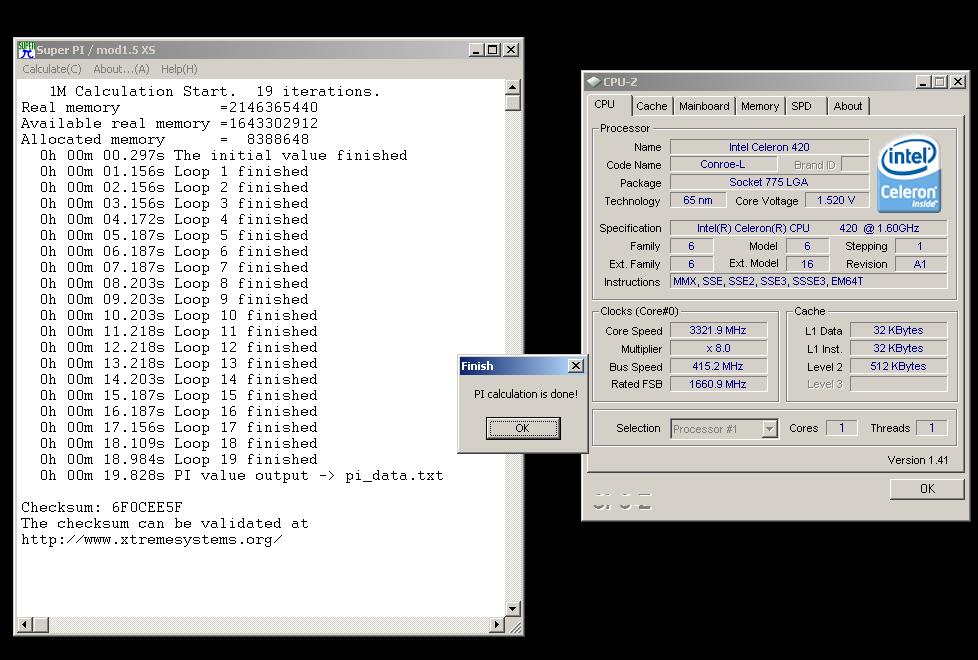Image resolution: width=978 pixels, height=660 pixels.
Task: Click the 'Allocated memory = 8388648' line
Action: pos(165,140)
